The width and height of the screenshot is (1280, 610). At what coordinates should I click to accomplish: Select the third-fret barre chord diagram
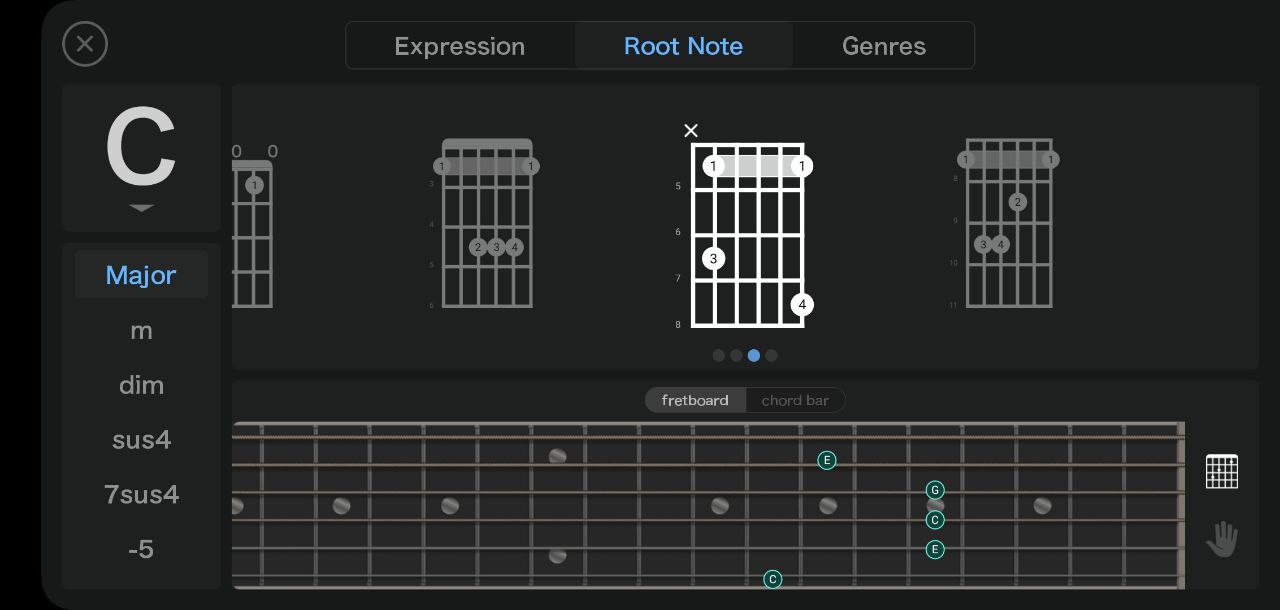[x=486, y=224]
